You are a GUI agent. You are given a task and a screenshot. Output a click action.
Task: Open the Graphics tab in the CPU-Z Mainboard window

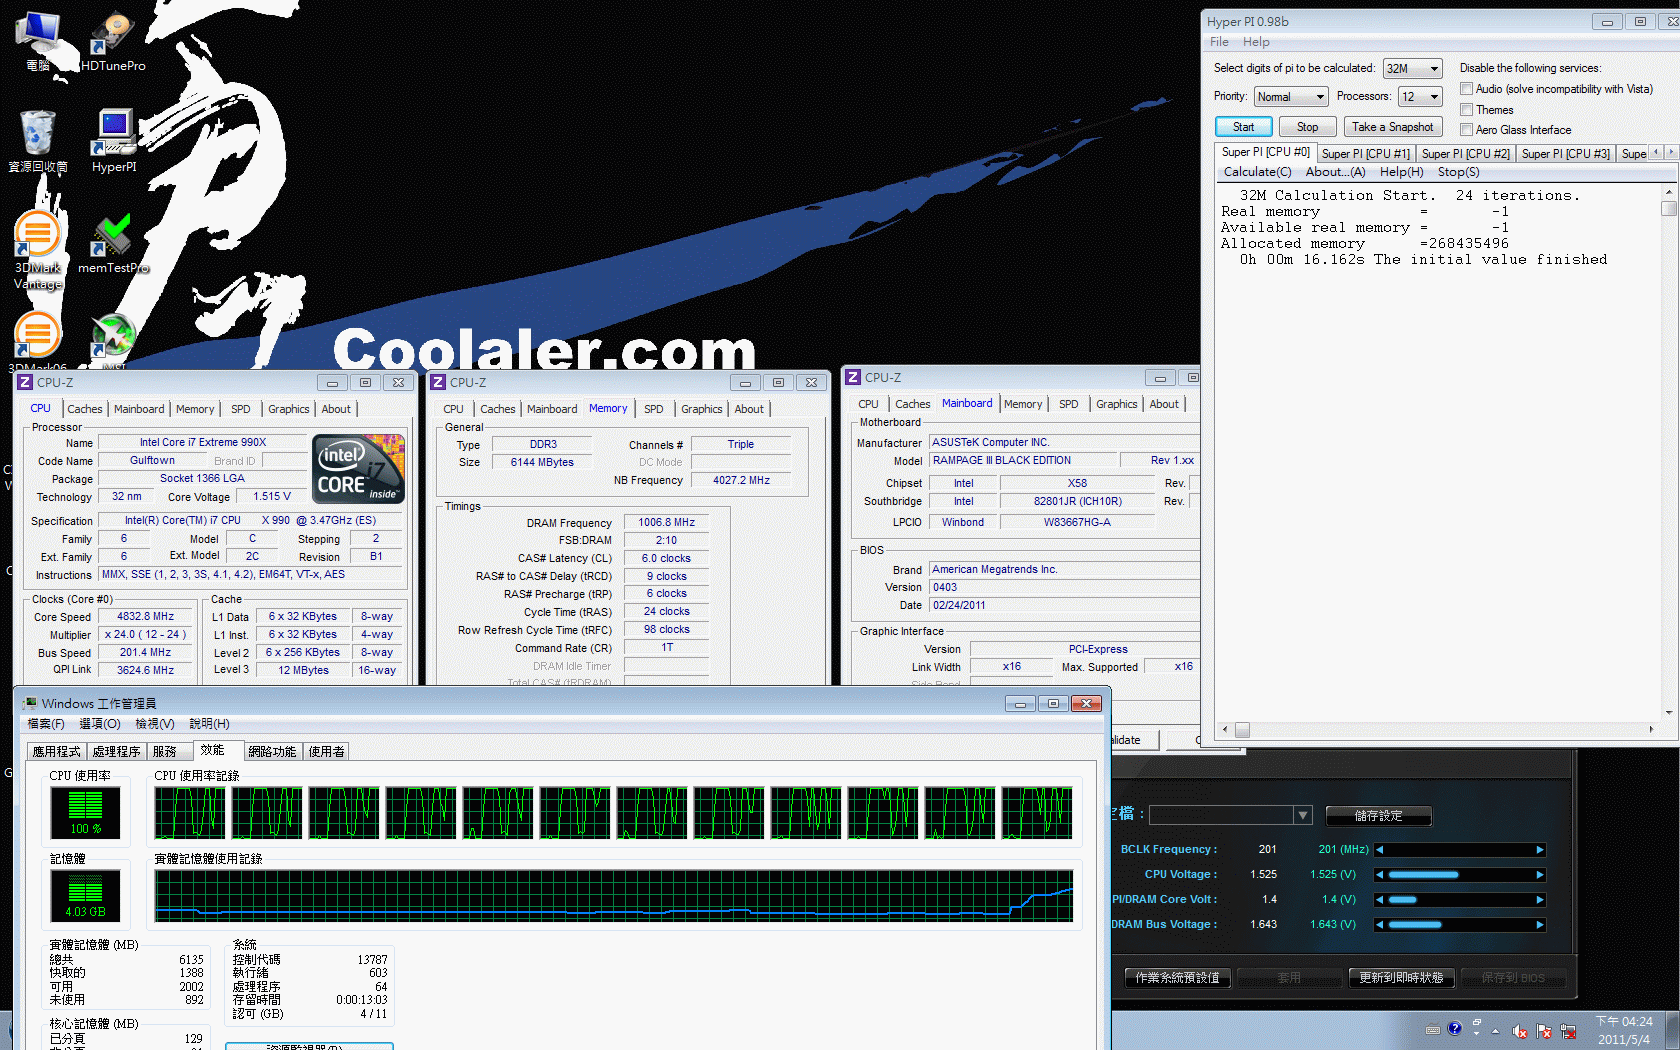pyautogui.click(x=1117, y=404)
